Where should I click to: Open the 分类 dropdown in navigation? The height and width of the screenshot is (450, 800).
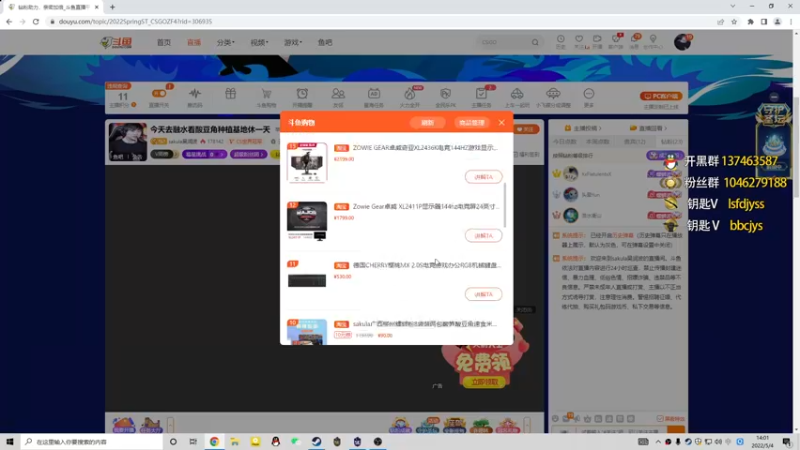226,42
